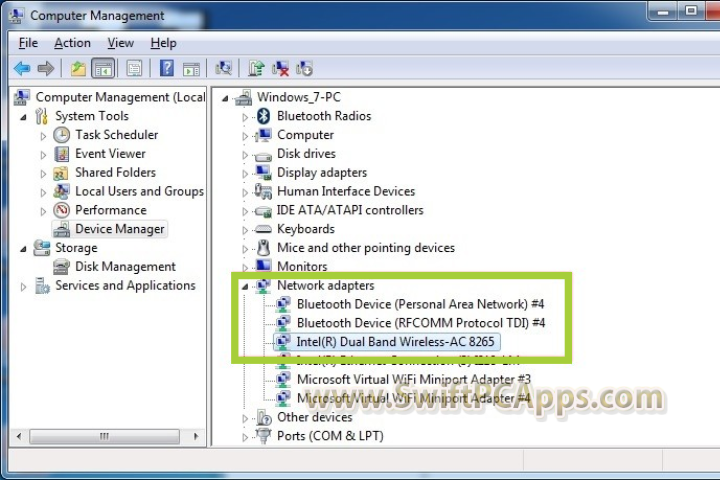Viewport: 720px width, 480px height.
Task: Open the View menu
Action: (120, 43)
